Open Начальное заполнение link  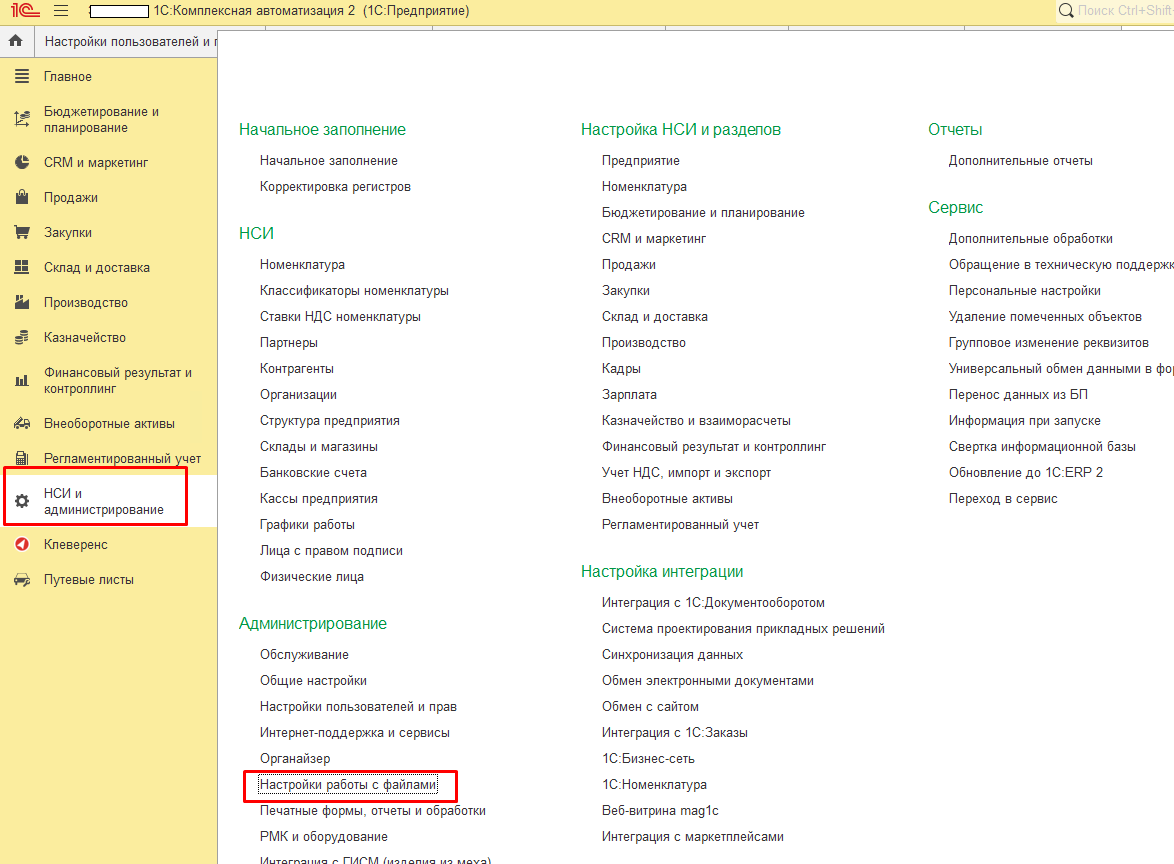click(x=329, y=161)
